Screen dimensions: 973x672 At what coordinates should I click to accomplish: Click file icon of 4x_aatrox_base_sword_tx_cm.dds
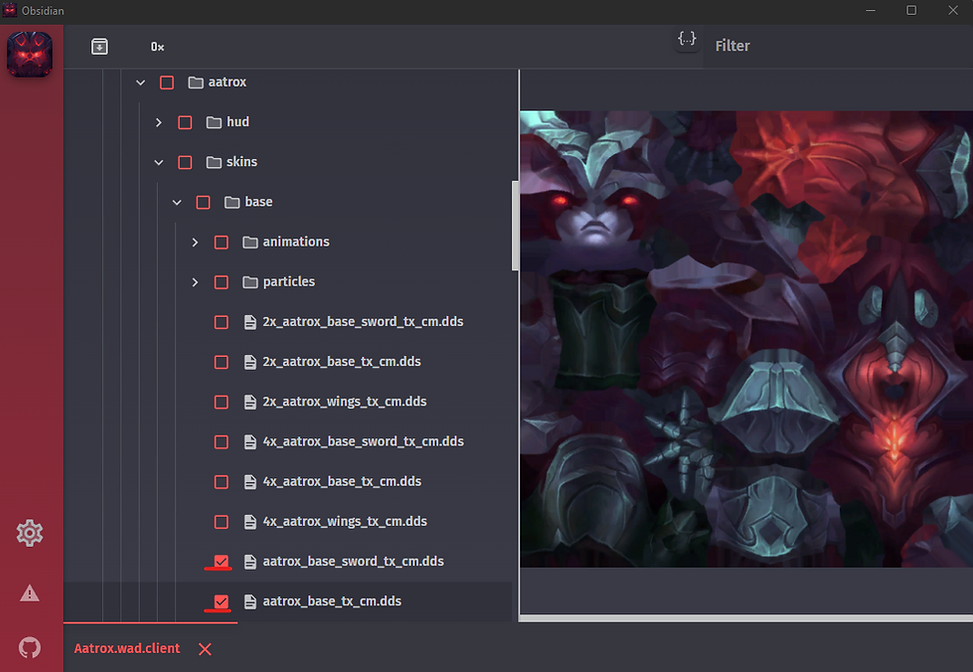coord(250,442)
